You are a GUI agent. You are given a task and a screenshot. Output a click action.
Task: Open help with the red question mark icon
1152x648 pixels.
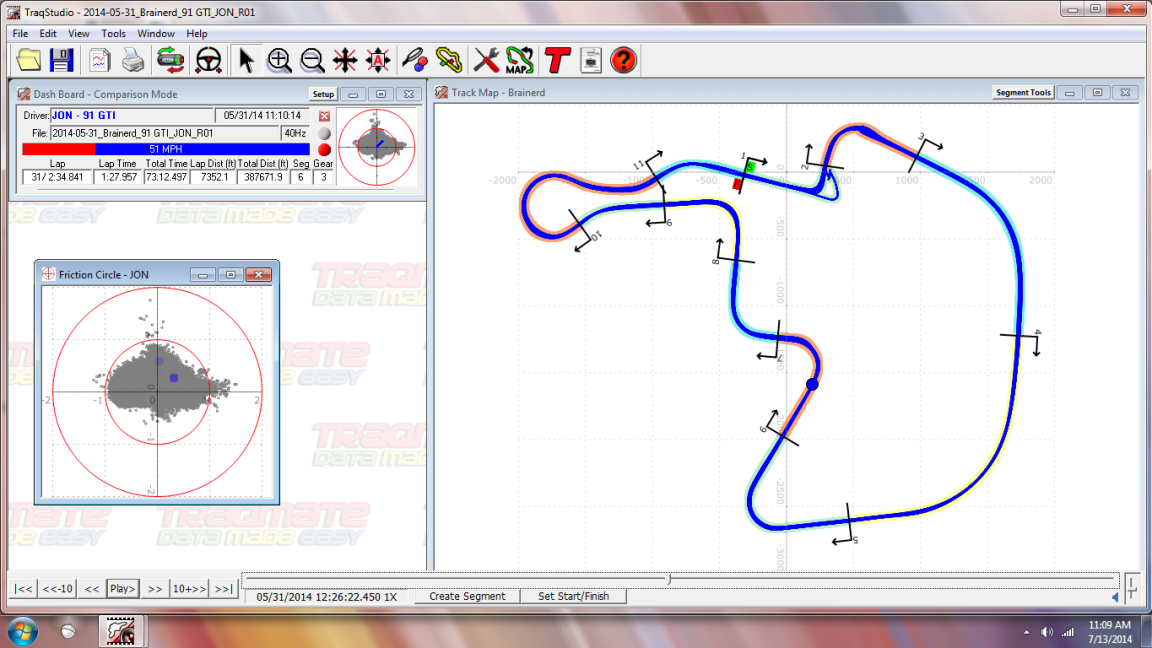pos(624,60)
